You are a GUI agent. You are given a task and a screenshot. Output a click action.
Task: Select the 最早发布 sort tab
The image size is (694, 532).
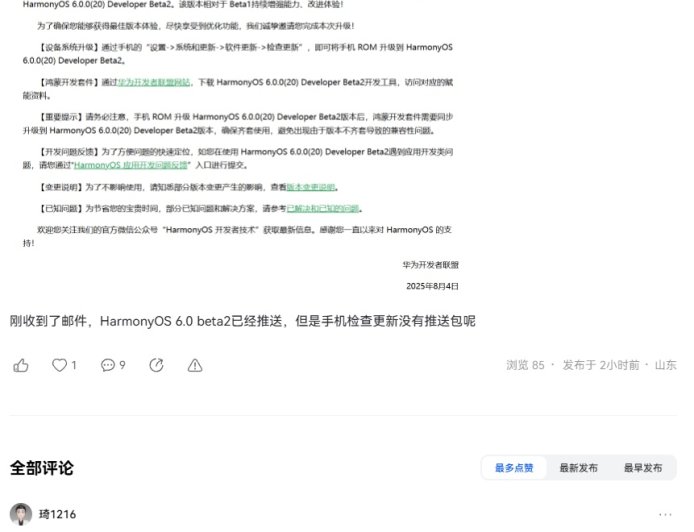coord(643,468)
